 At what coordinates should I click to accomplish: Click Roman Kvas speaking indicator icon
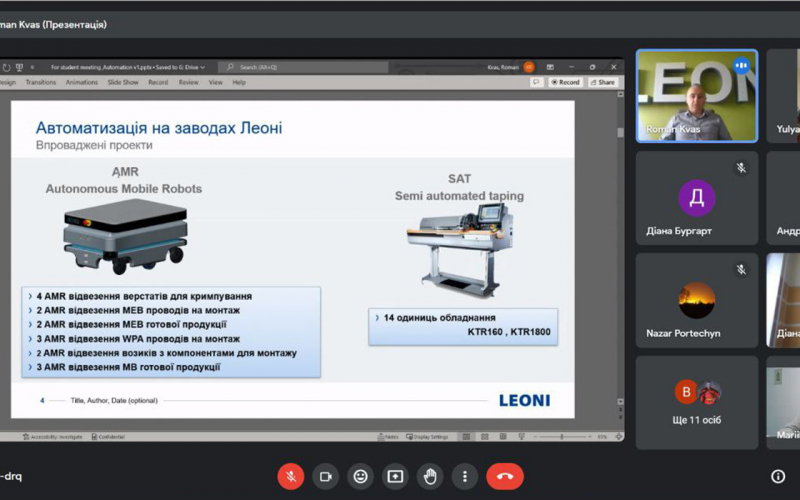(x=741, y=65)
